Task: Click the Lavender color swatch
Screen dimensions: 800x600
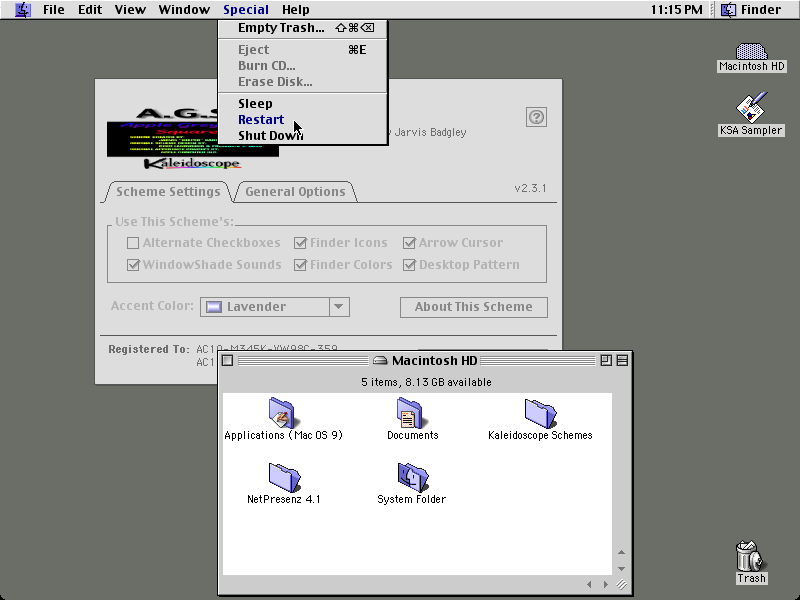Action: (x=213, y=307)
